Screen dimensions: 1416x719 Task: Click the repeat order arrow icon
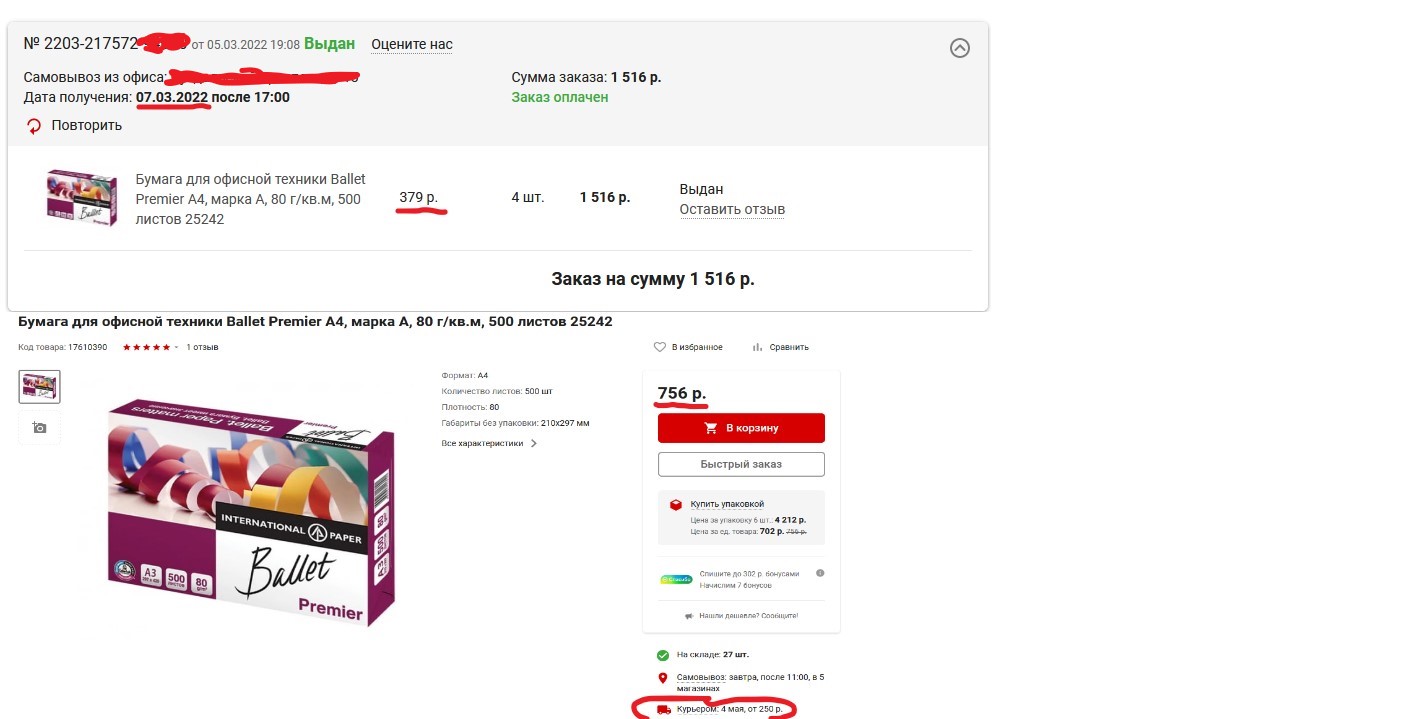click(x=34, y=126)
